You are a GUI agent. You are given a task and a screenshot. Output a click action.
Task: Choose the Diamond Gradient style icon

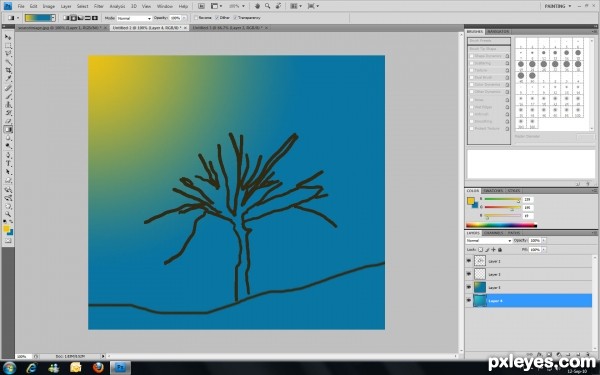click(95, 18)
